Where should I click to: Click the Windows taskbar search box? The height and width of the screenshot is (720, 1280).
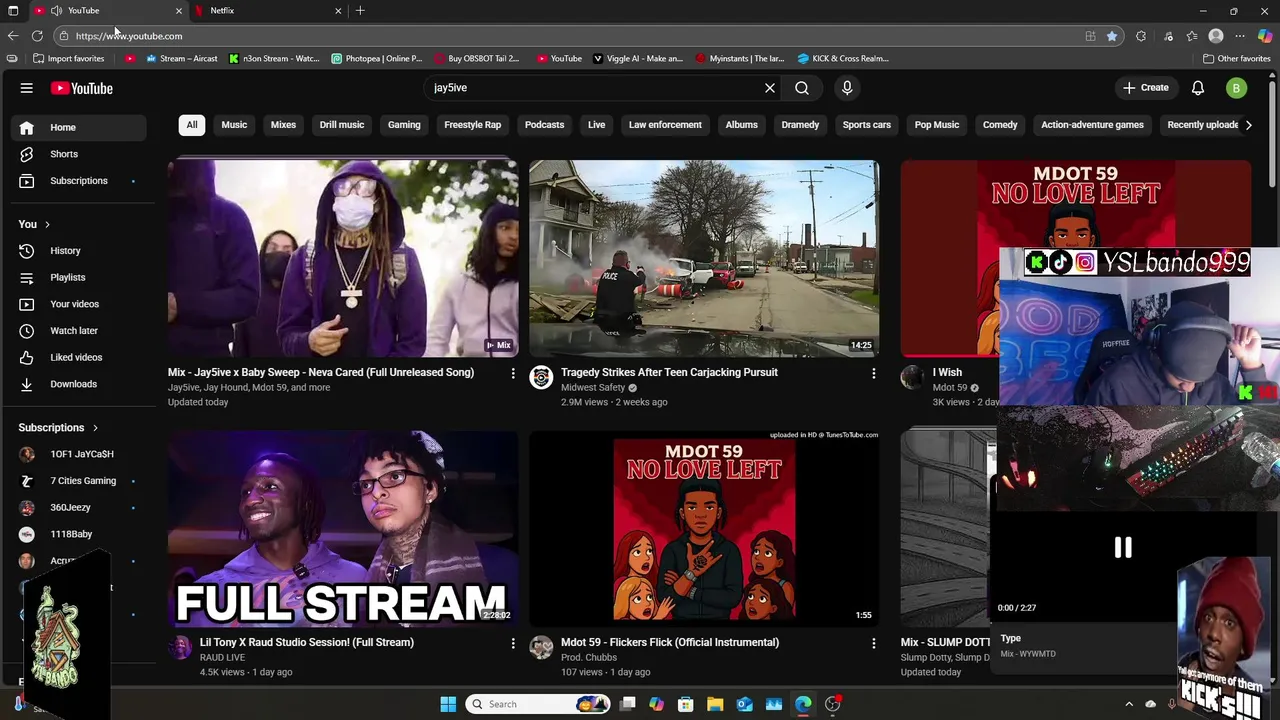(537, 704)
